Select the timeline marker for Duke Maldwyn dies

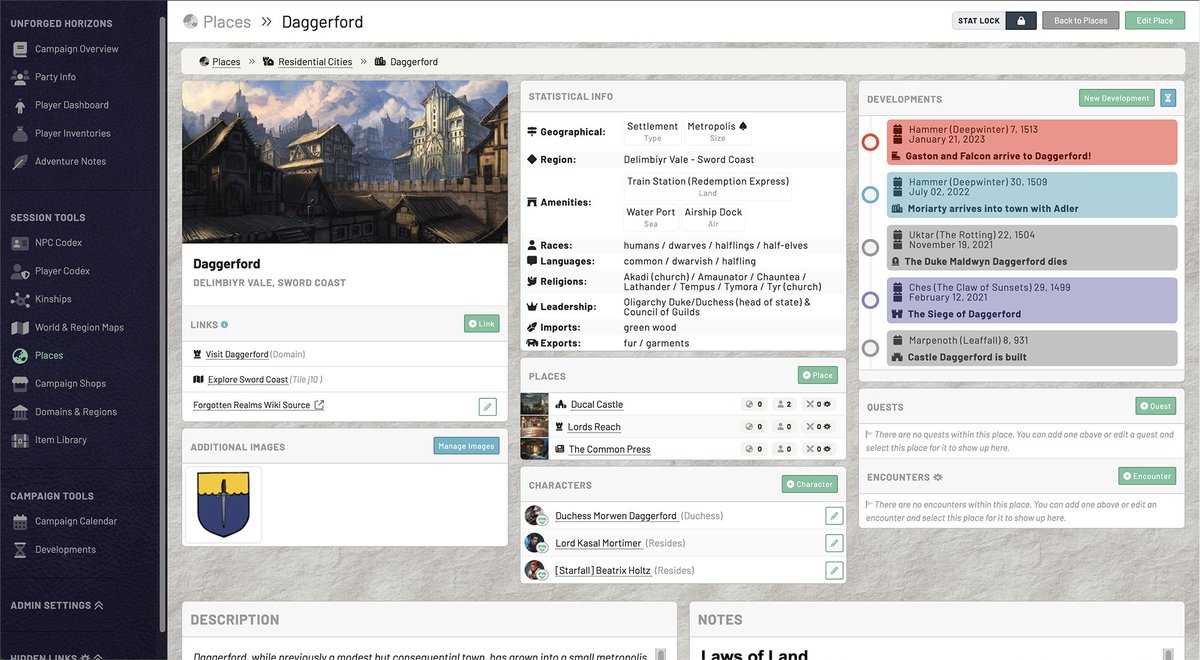(870, 247)
